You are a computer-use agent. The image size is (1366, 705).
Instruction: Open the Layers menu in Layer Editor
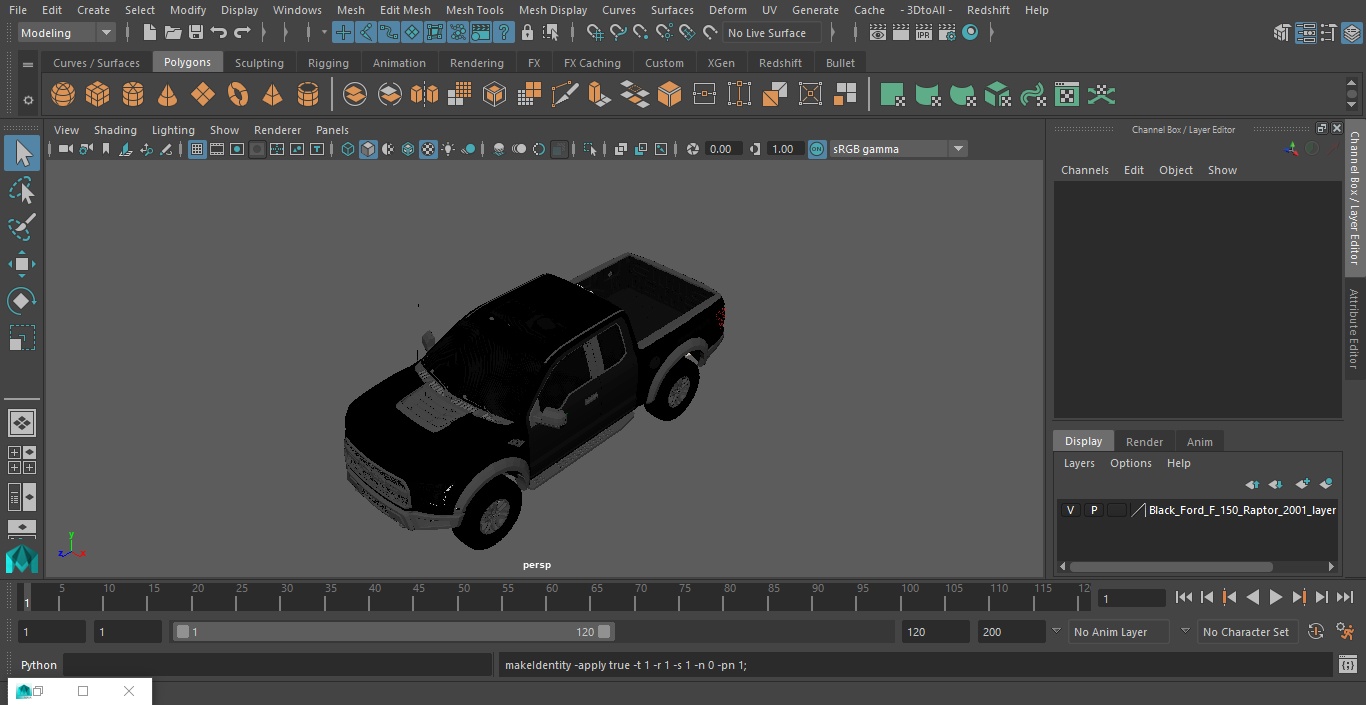(x=1079, y=463)
